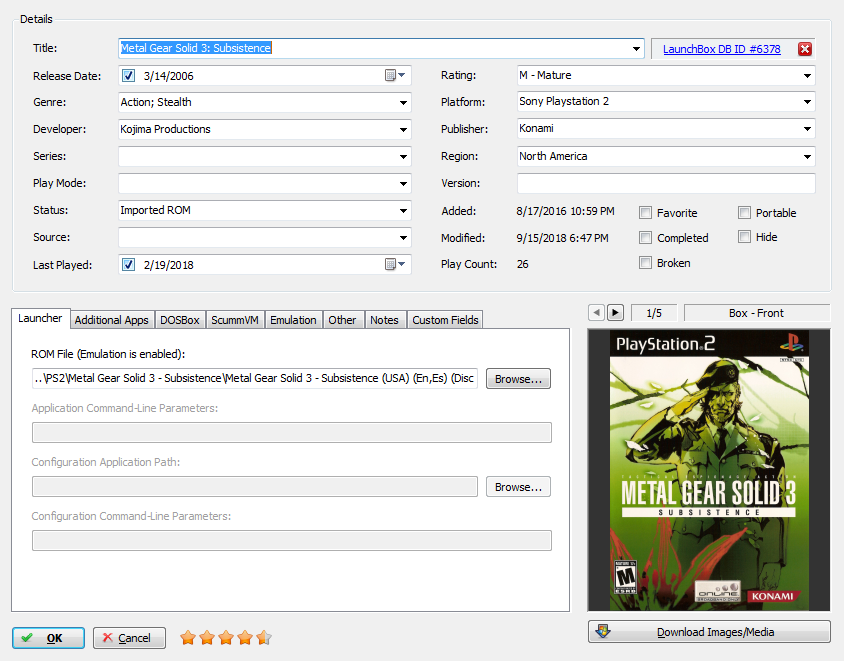Open the DOSBox tab
Viewport: 844px width, 661px height.
[x=180, y=320]
